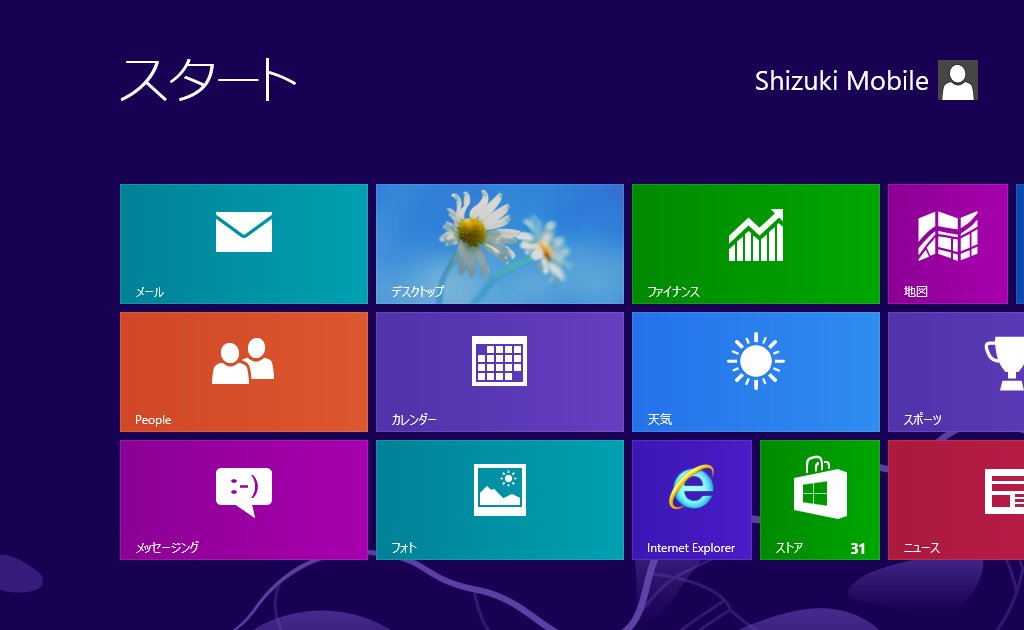Image resolution: width=1024 pixels, height=630 pixels.
Task: Launch the Finance chart icon
Action: (x=756, y=235)
